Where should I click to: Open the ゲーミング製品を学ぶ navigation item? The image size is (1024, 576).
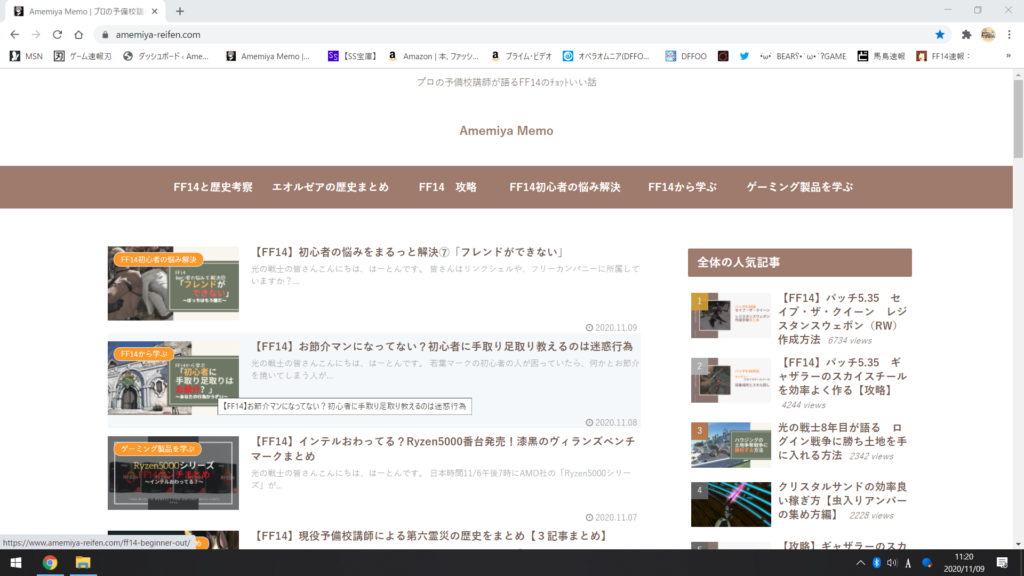coord(799,187)
